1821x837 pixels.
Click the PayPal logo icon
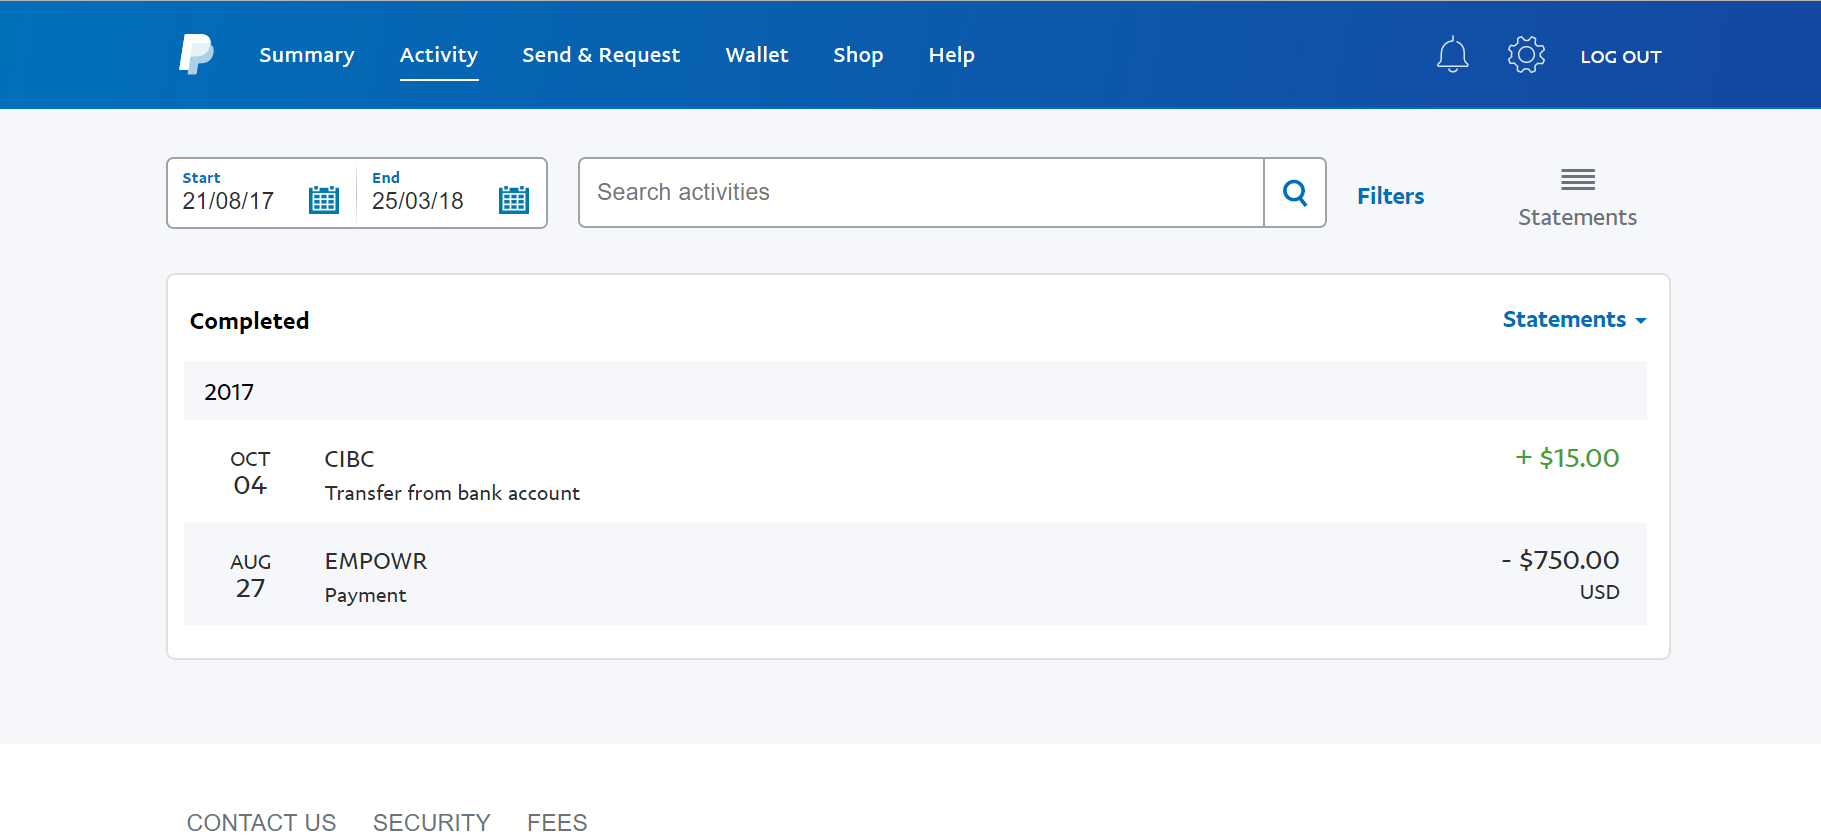click(x=196, y=54)
